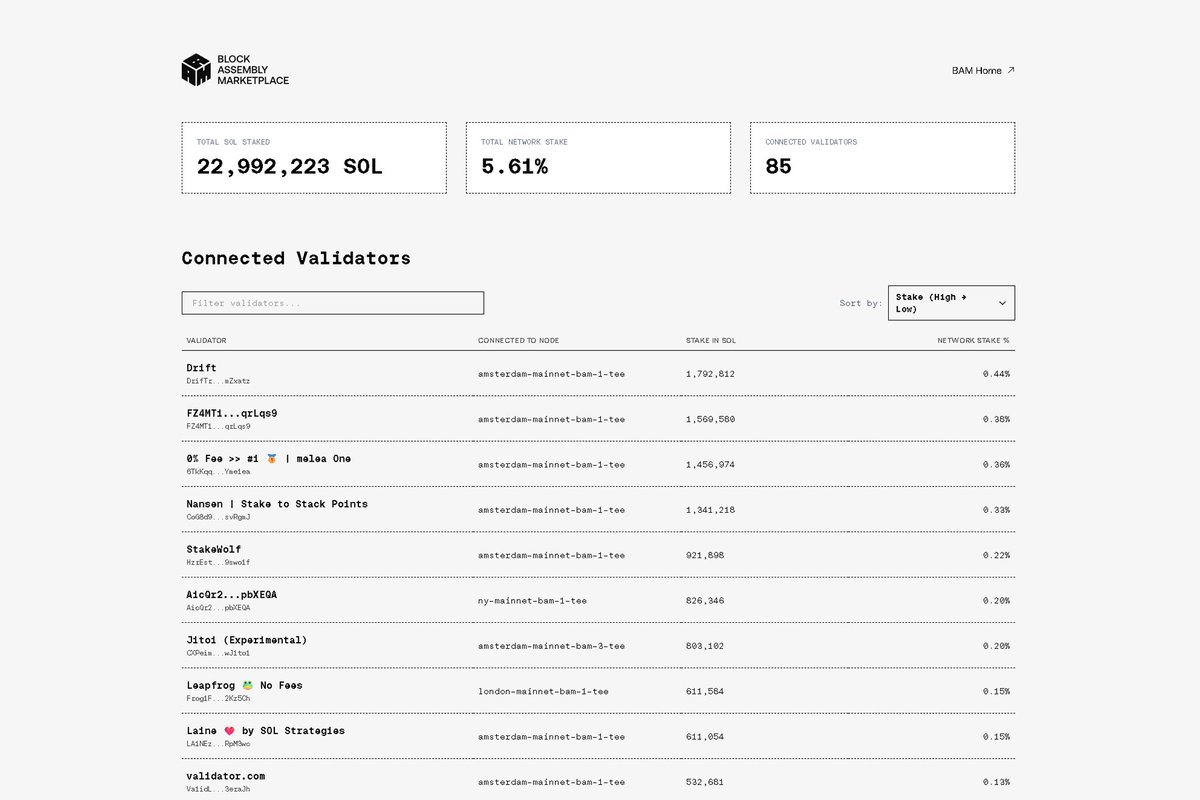Viewport: 1200px width, 800px height.
Task: Open the Sort by Stake dropdown
Action: tap(951, 303)
